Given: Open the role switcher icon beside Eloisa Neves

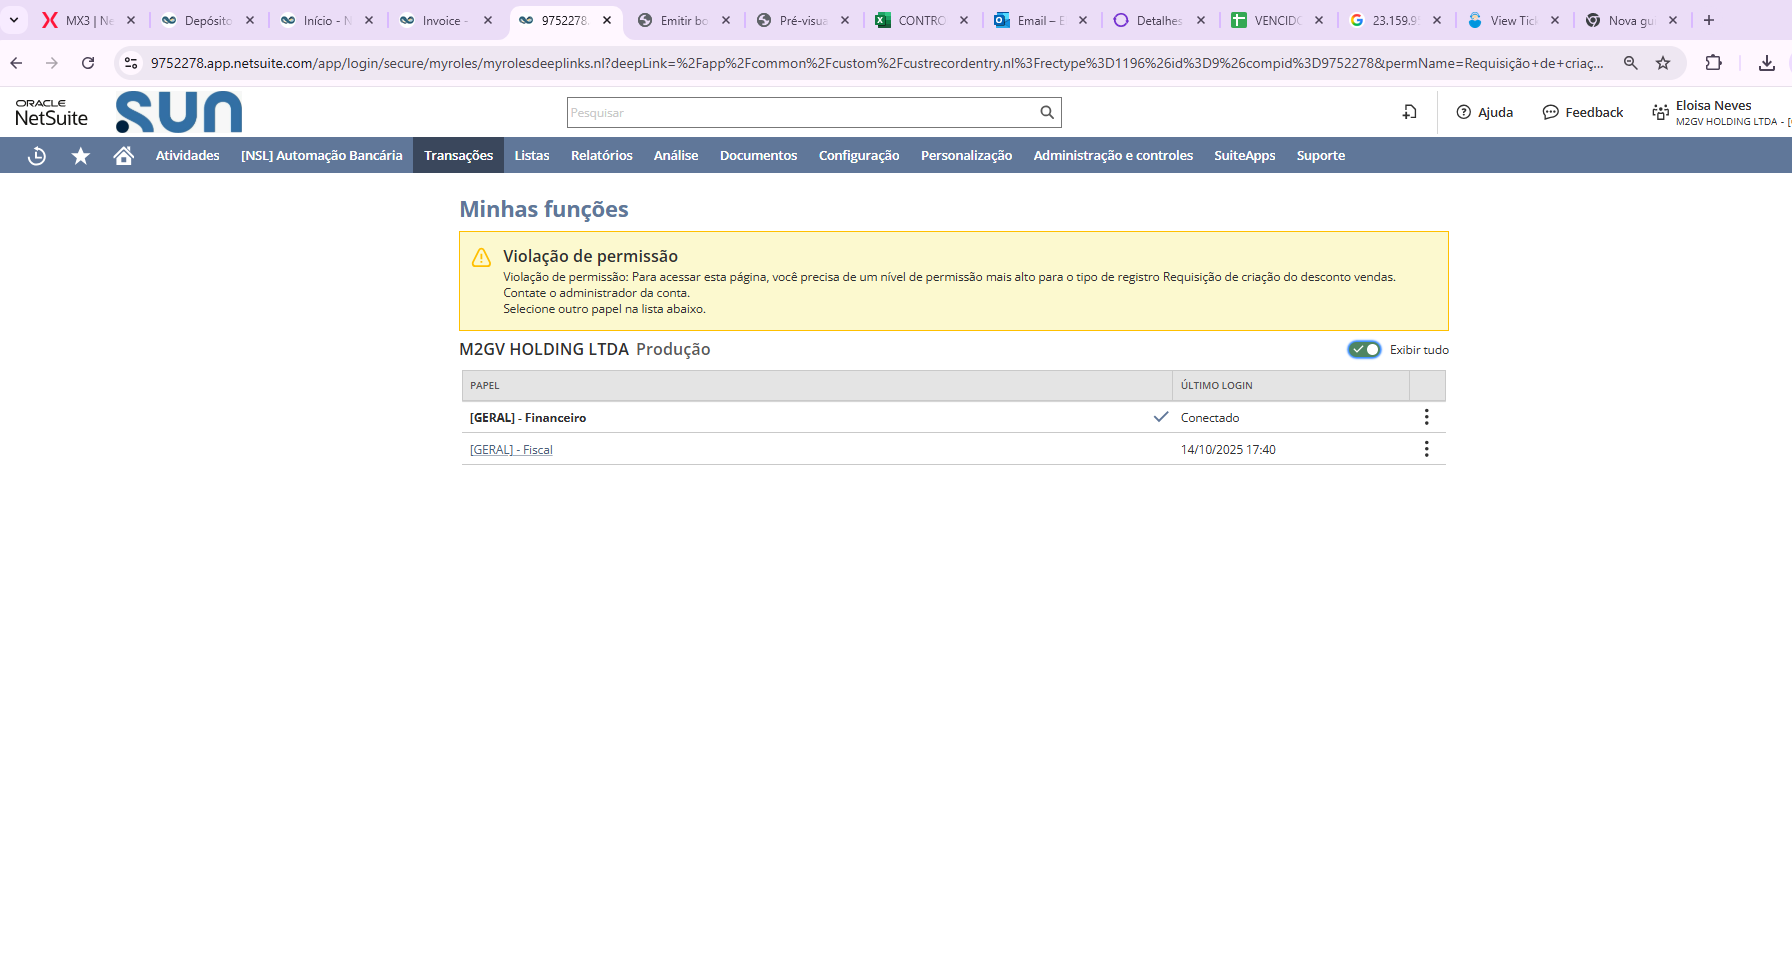Looking at the screenshot, I should [1660, 113].
